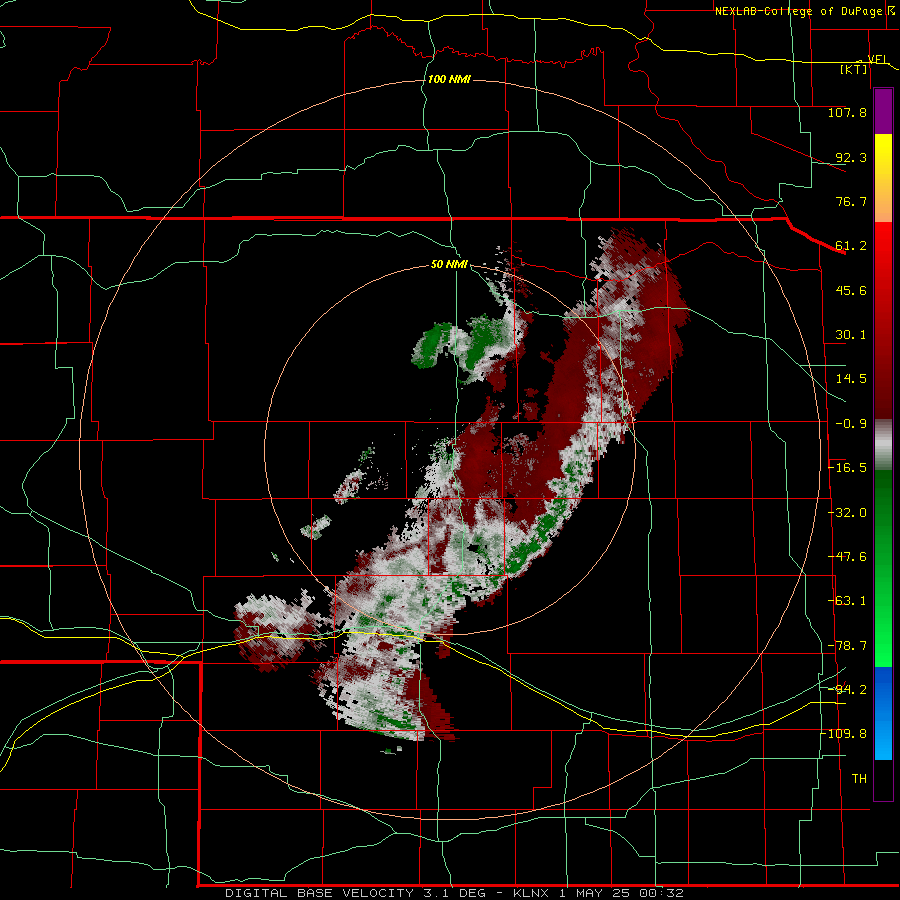Click the VEL legend title
This screenshot has width=900, height=900.
click(x=878, y=59)
